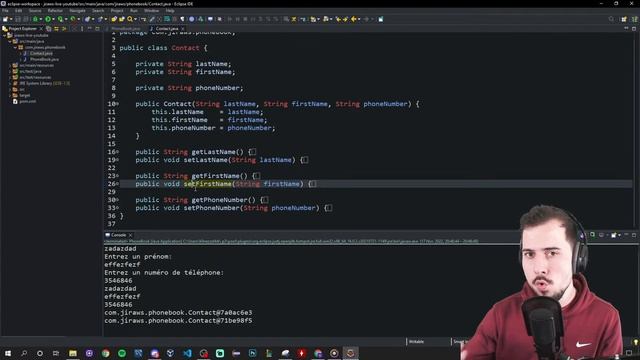Viewport: 640px width, 360px height.
Task: Open Spotify from the taskbar
Action: (122, 353)
